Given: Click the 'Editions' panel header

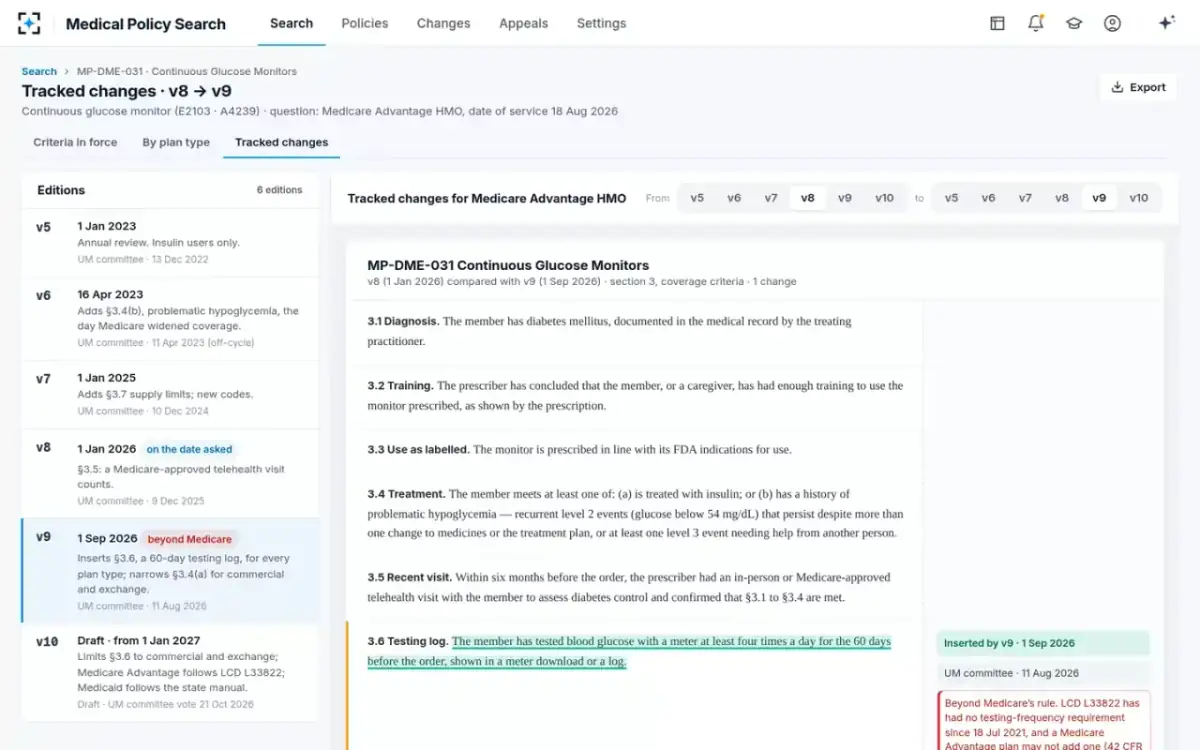Looking at the screenshot, I should (61, 190).
